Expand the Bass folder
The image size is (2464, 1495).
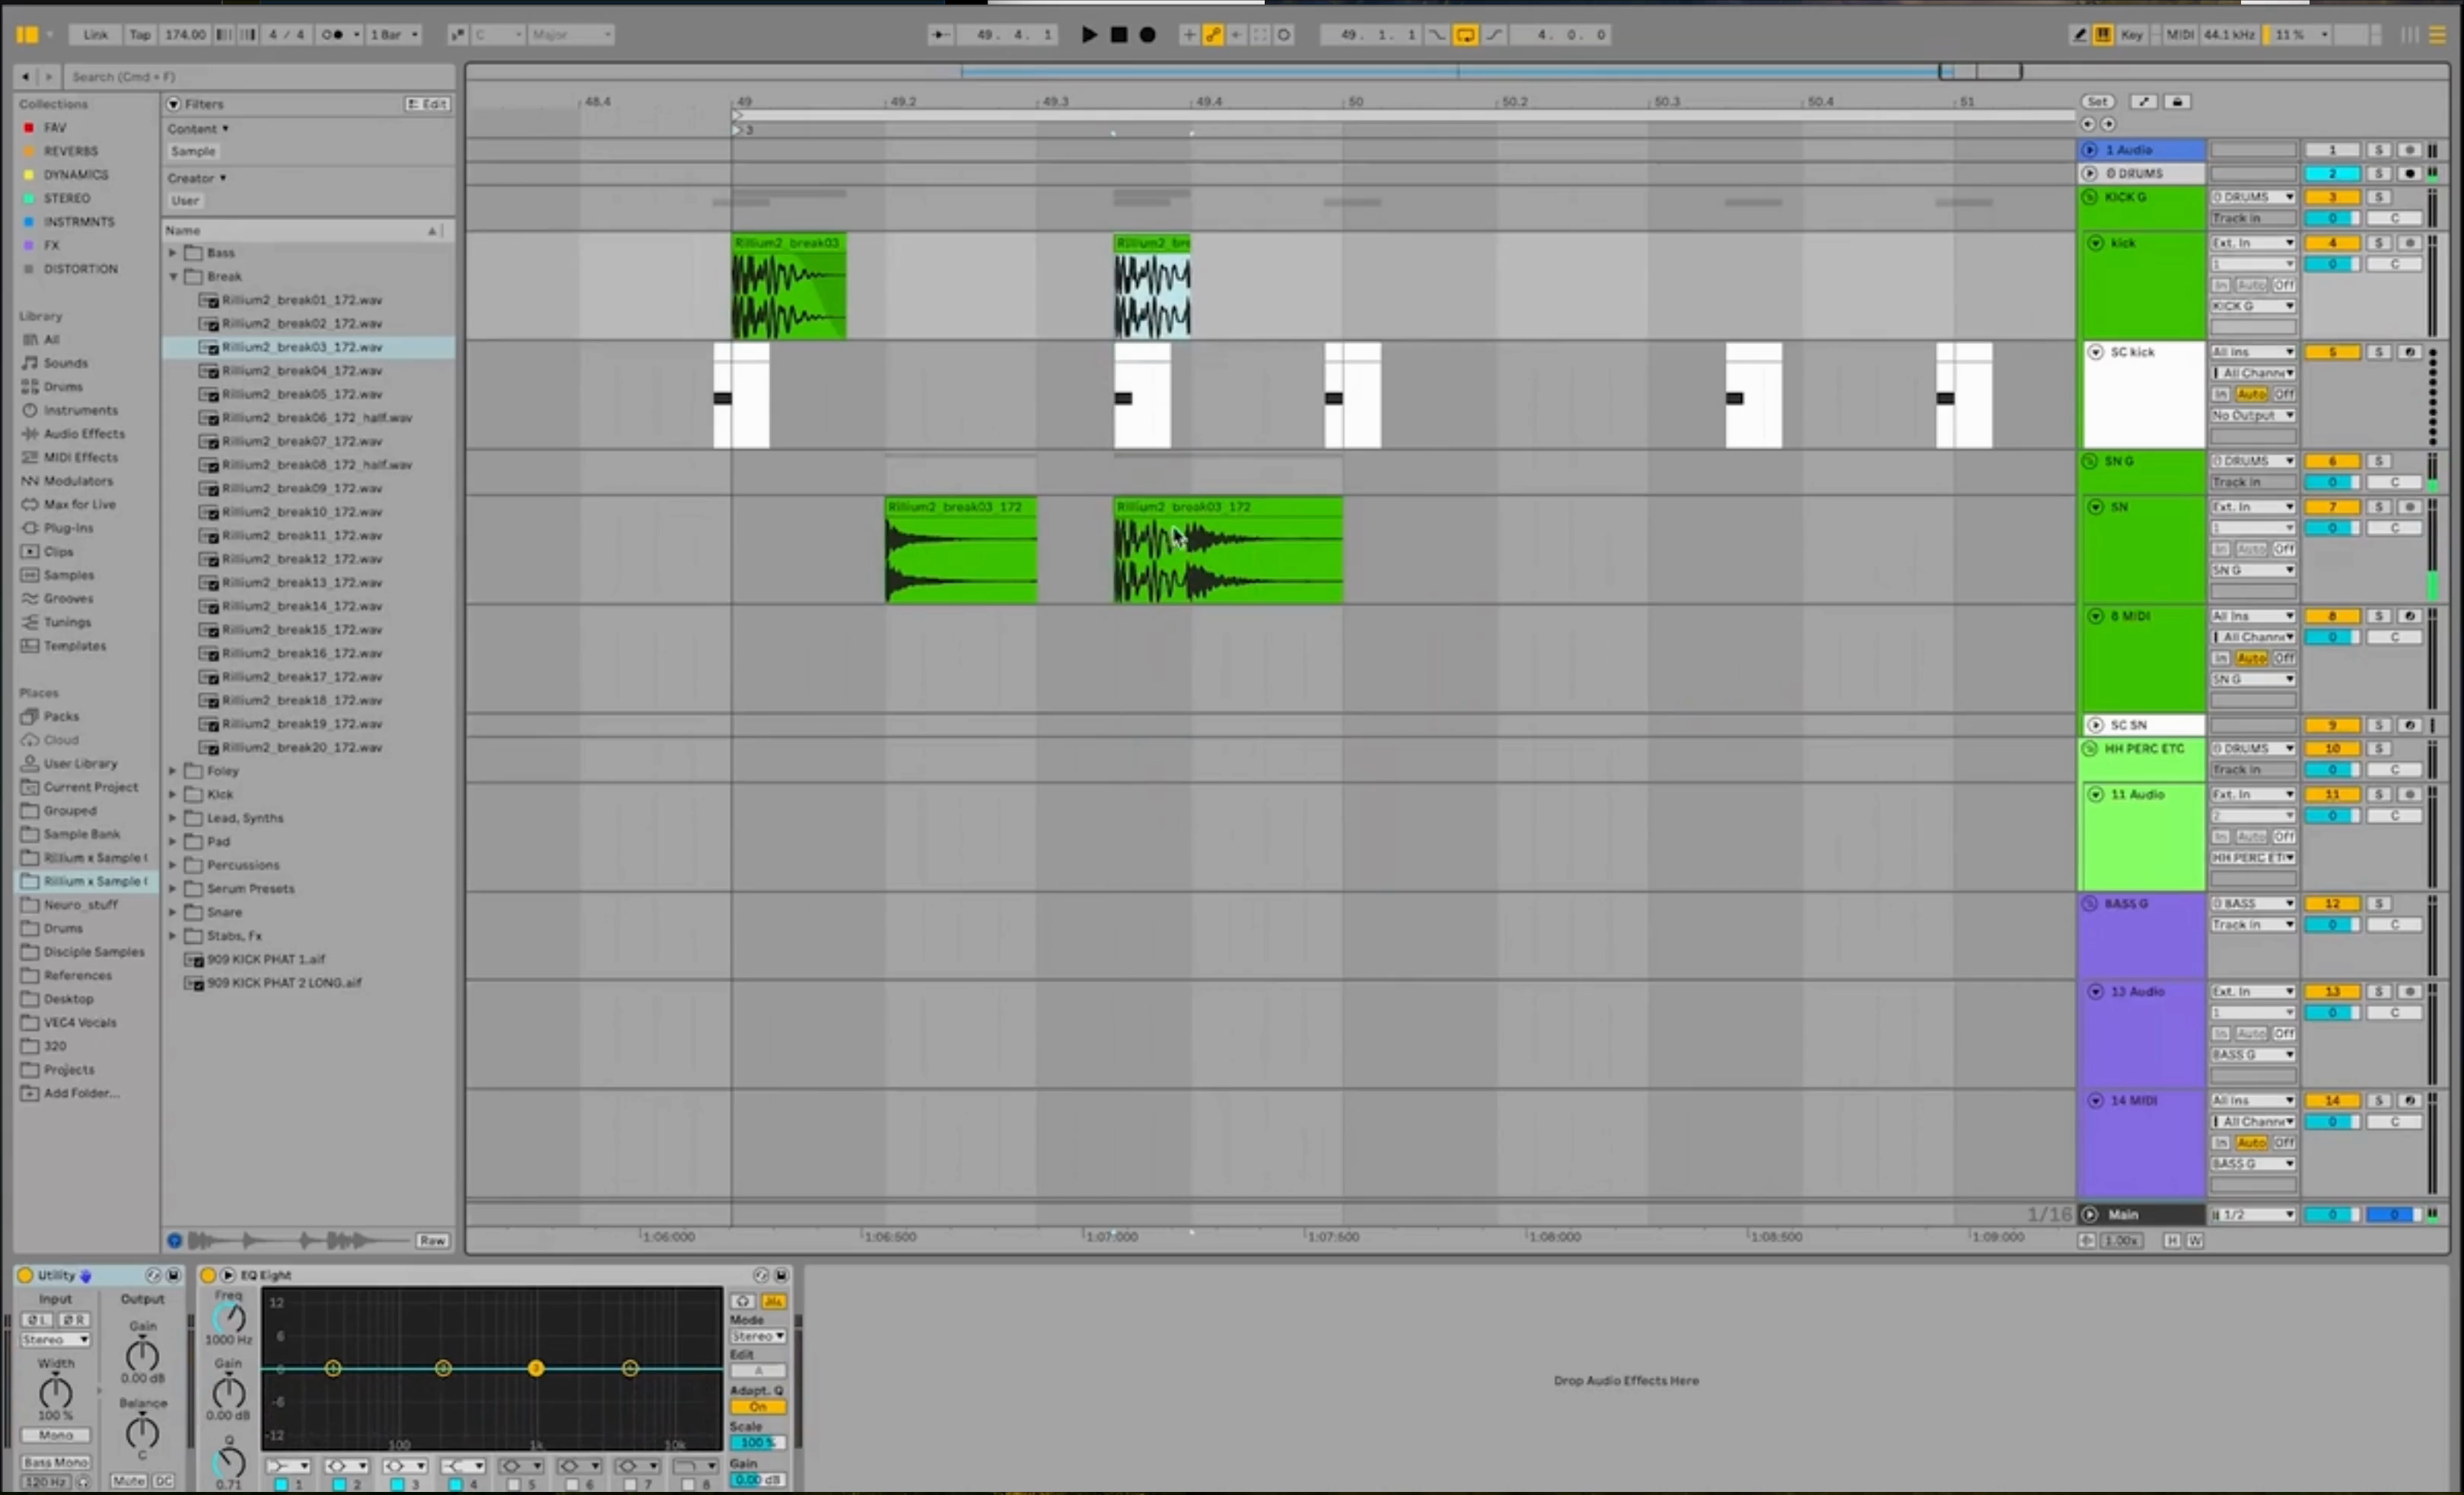(x=173, y=253)
